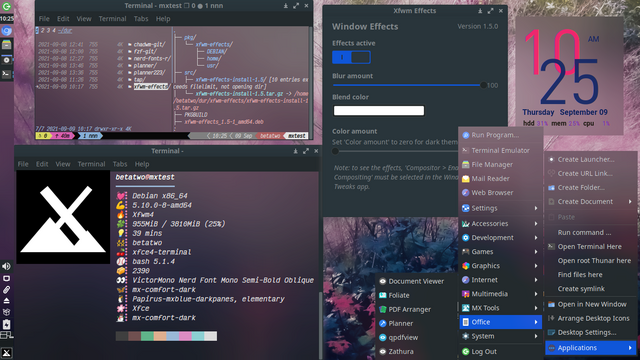Choose Arrange Desktop Icons
This screenshot has height=360, width=640.
pos(591,318)
